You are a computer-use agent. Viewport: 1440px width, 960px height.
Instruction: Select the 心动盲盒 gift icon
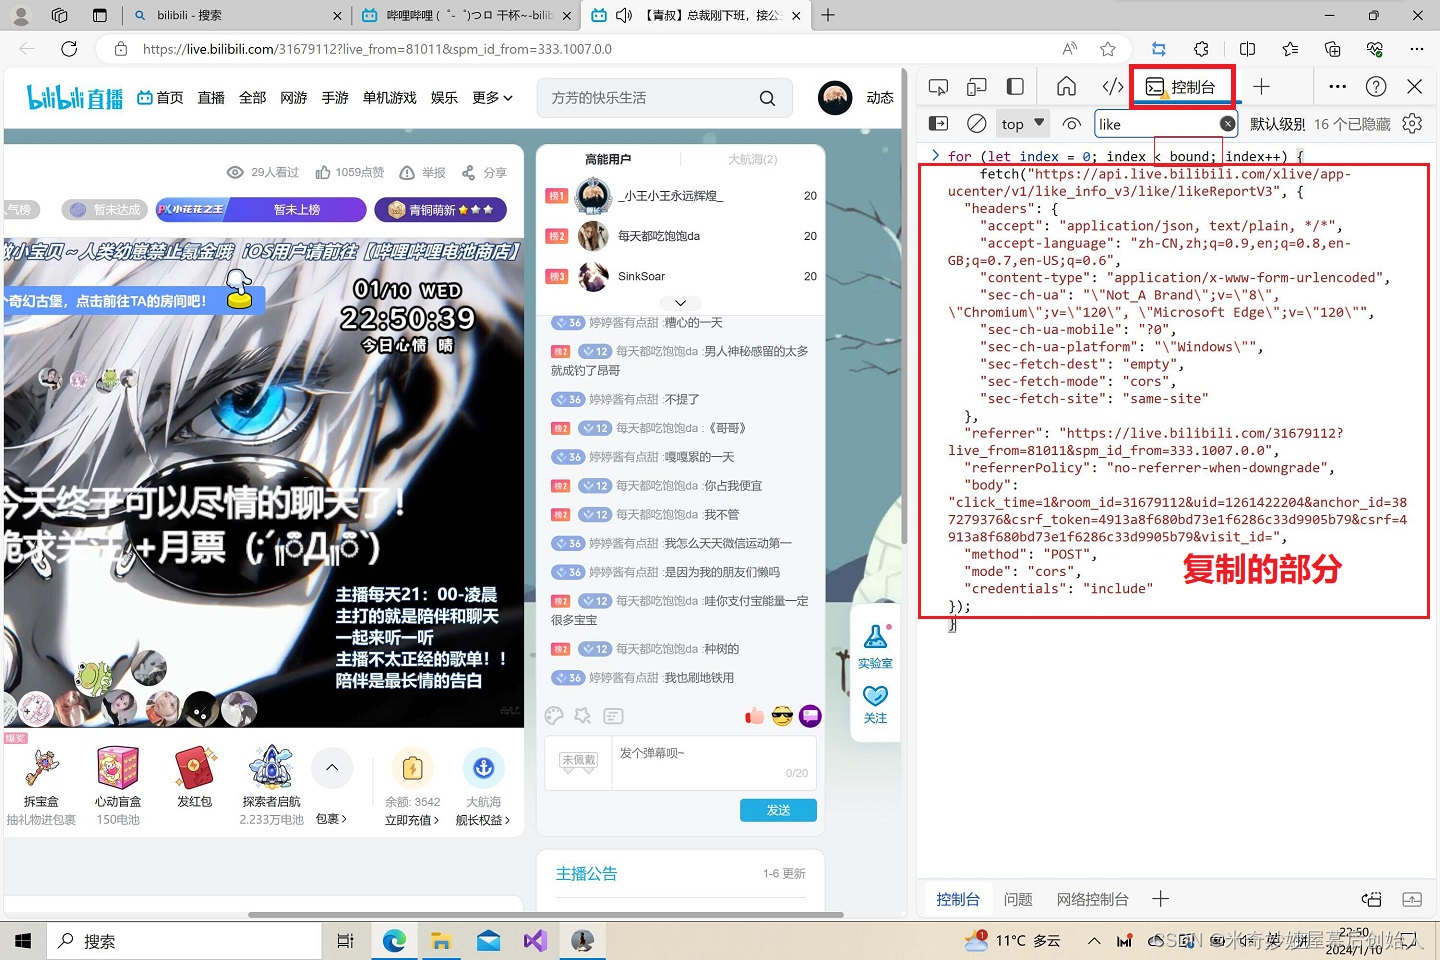(118, 768)
